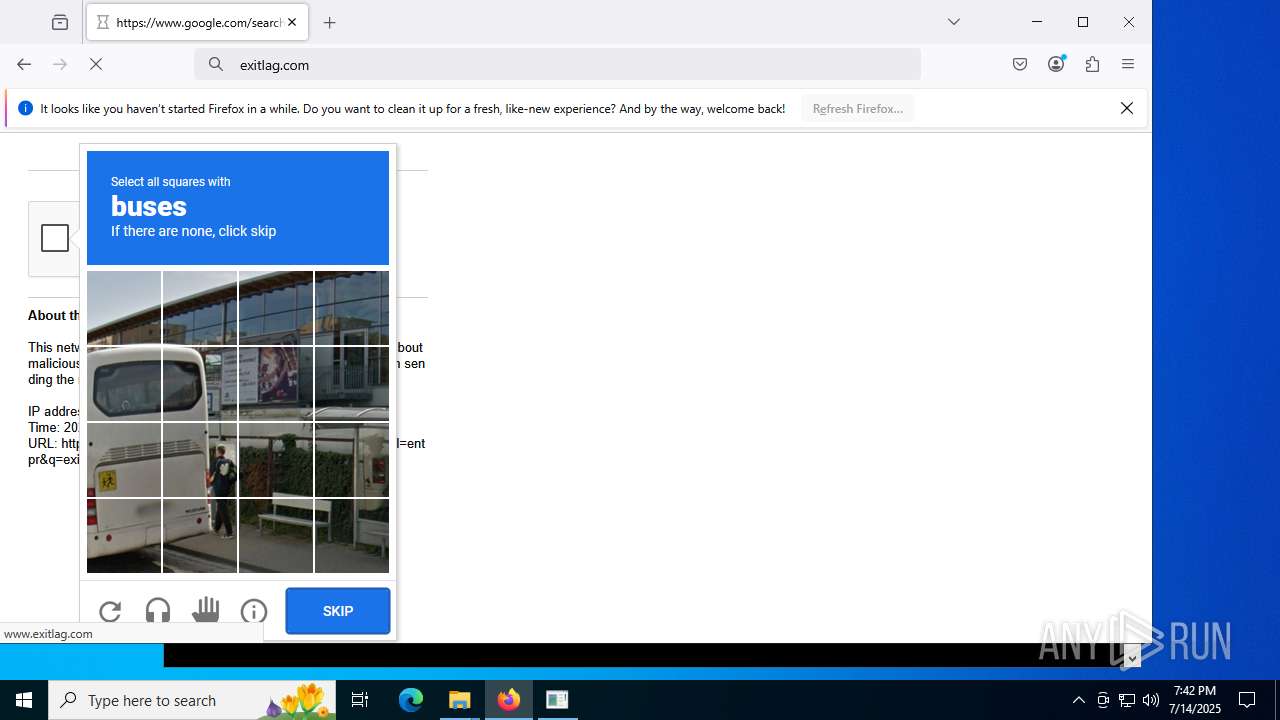Viewport: 1280px width, 720px height.
Task: Launch Microsoft Edge from the taskbar
Action: coord(411,700)
